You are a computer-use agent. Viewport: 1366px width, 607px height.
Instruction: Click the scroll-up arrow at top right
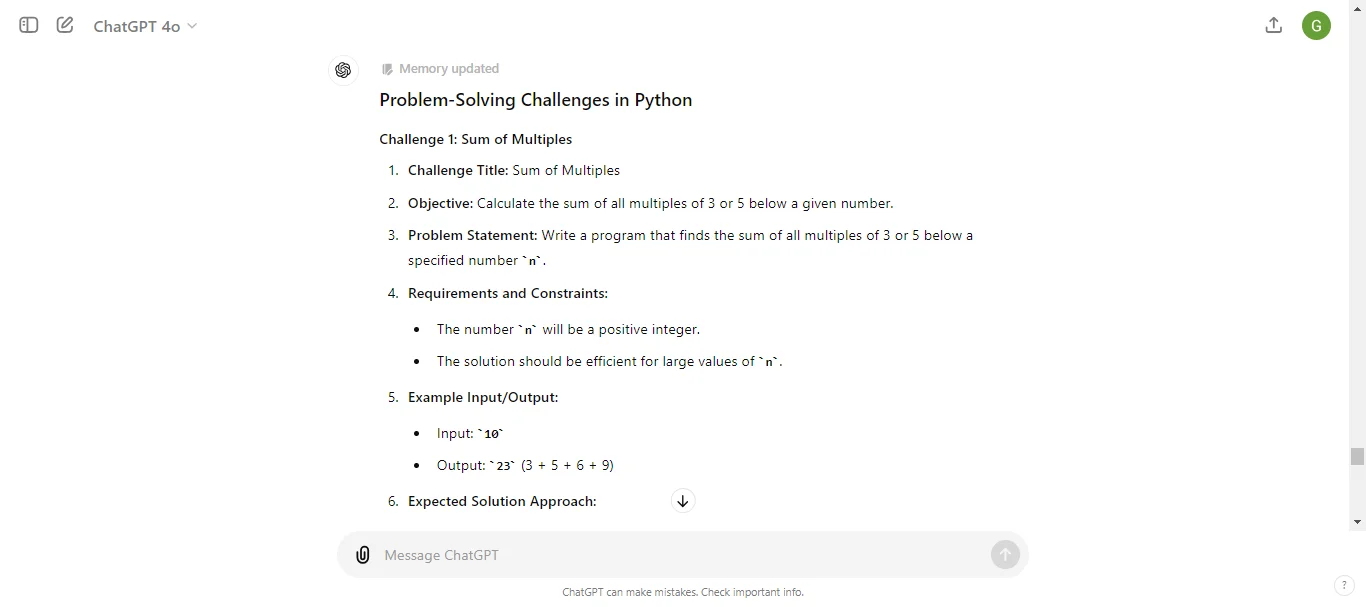click(x=1358, y=8)
